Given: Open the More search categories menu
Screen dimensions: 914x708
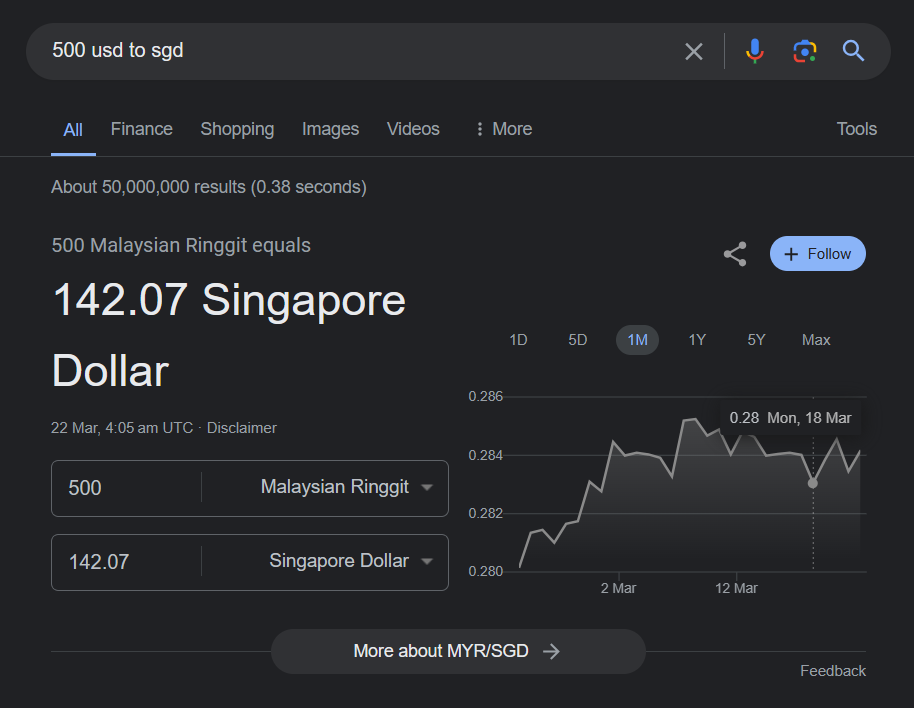Looking at the screenshot, I should (x=504, y=129).
